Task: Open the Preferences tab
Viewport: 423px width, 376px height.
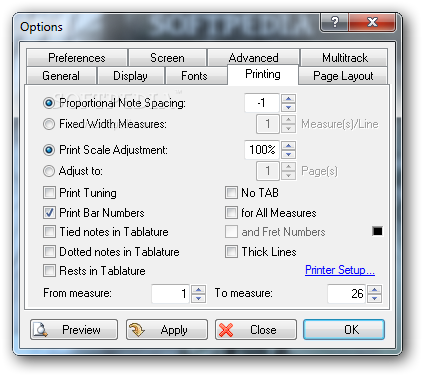Action: (77, 58)
